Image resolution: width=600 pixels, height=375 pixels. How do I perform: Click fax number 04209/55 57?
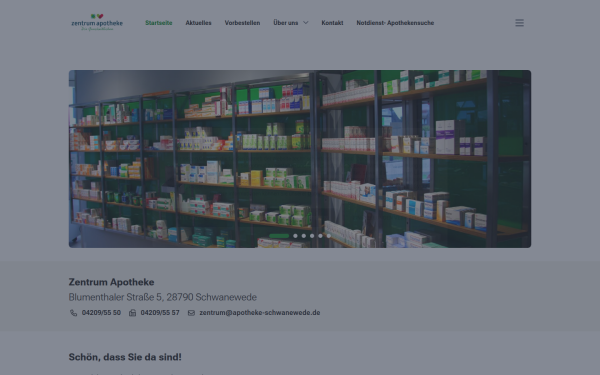(x=160, y=313)
